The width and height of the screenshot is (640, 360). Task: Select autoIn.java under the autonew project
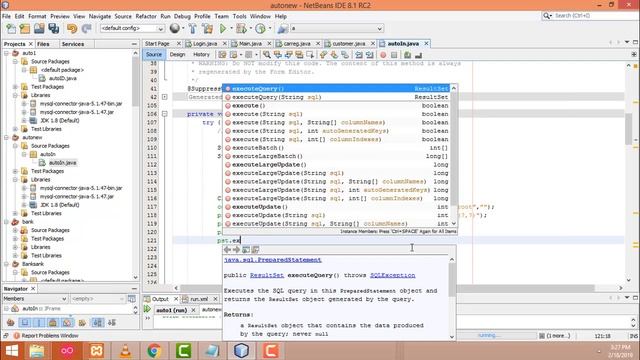click(x=62, y=163)
